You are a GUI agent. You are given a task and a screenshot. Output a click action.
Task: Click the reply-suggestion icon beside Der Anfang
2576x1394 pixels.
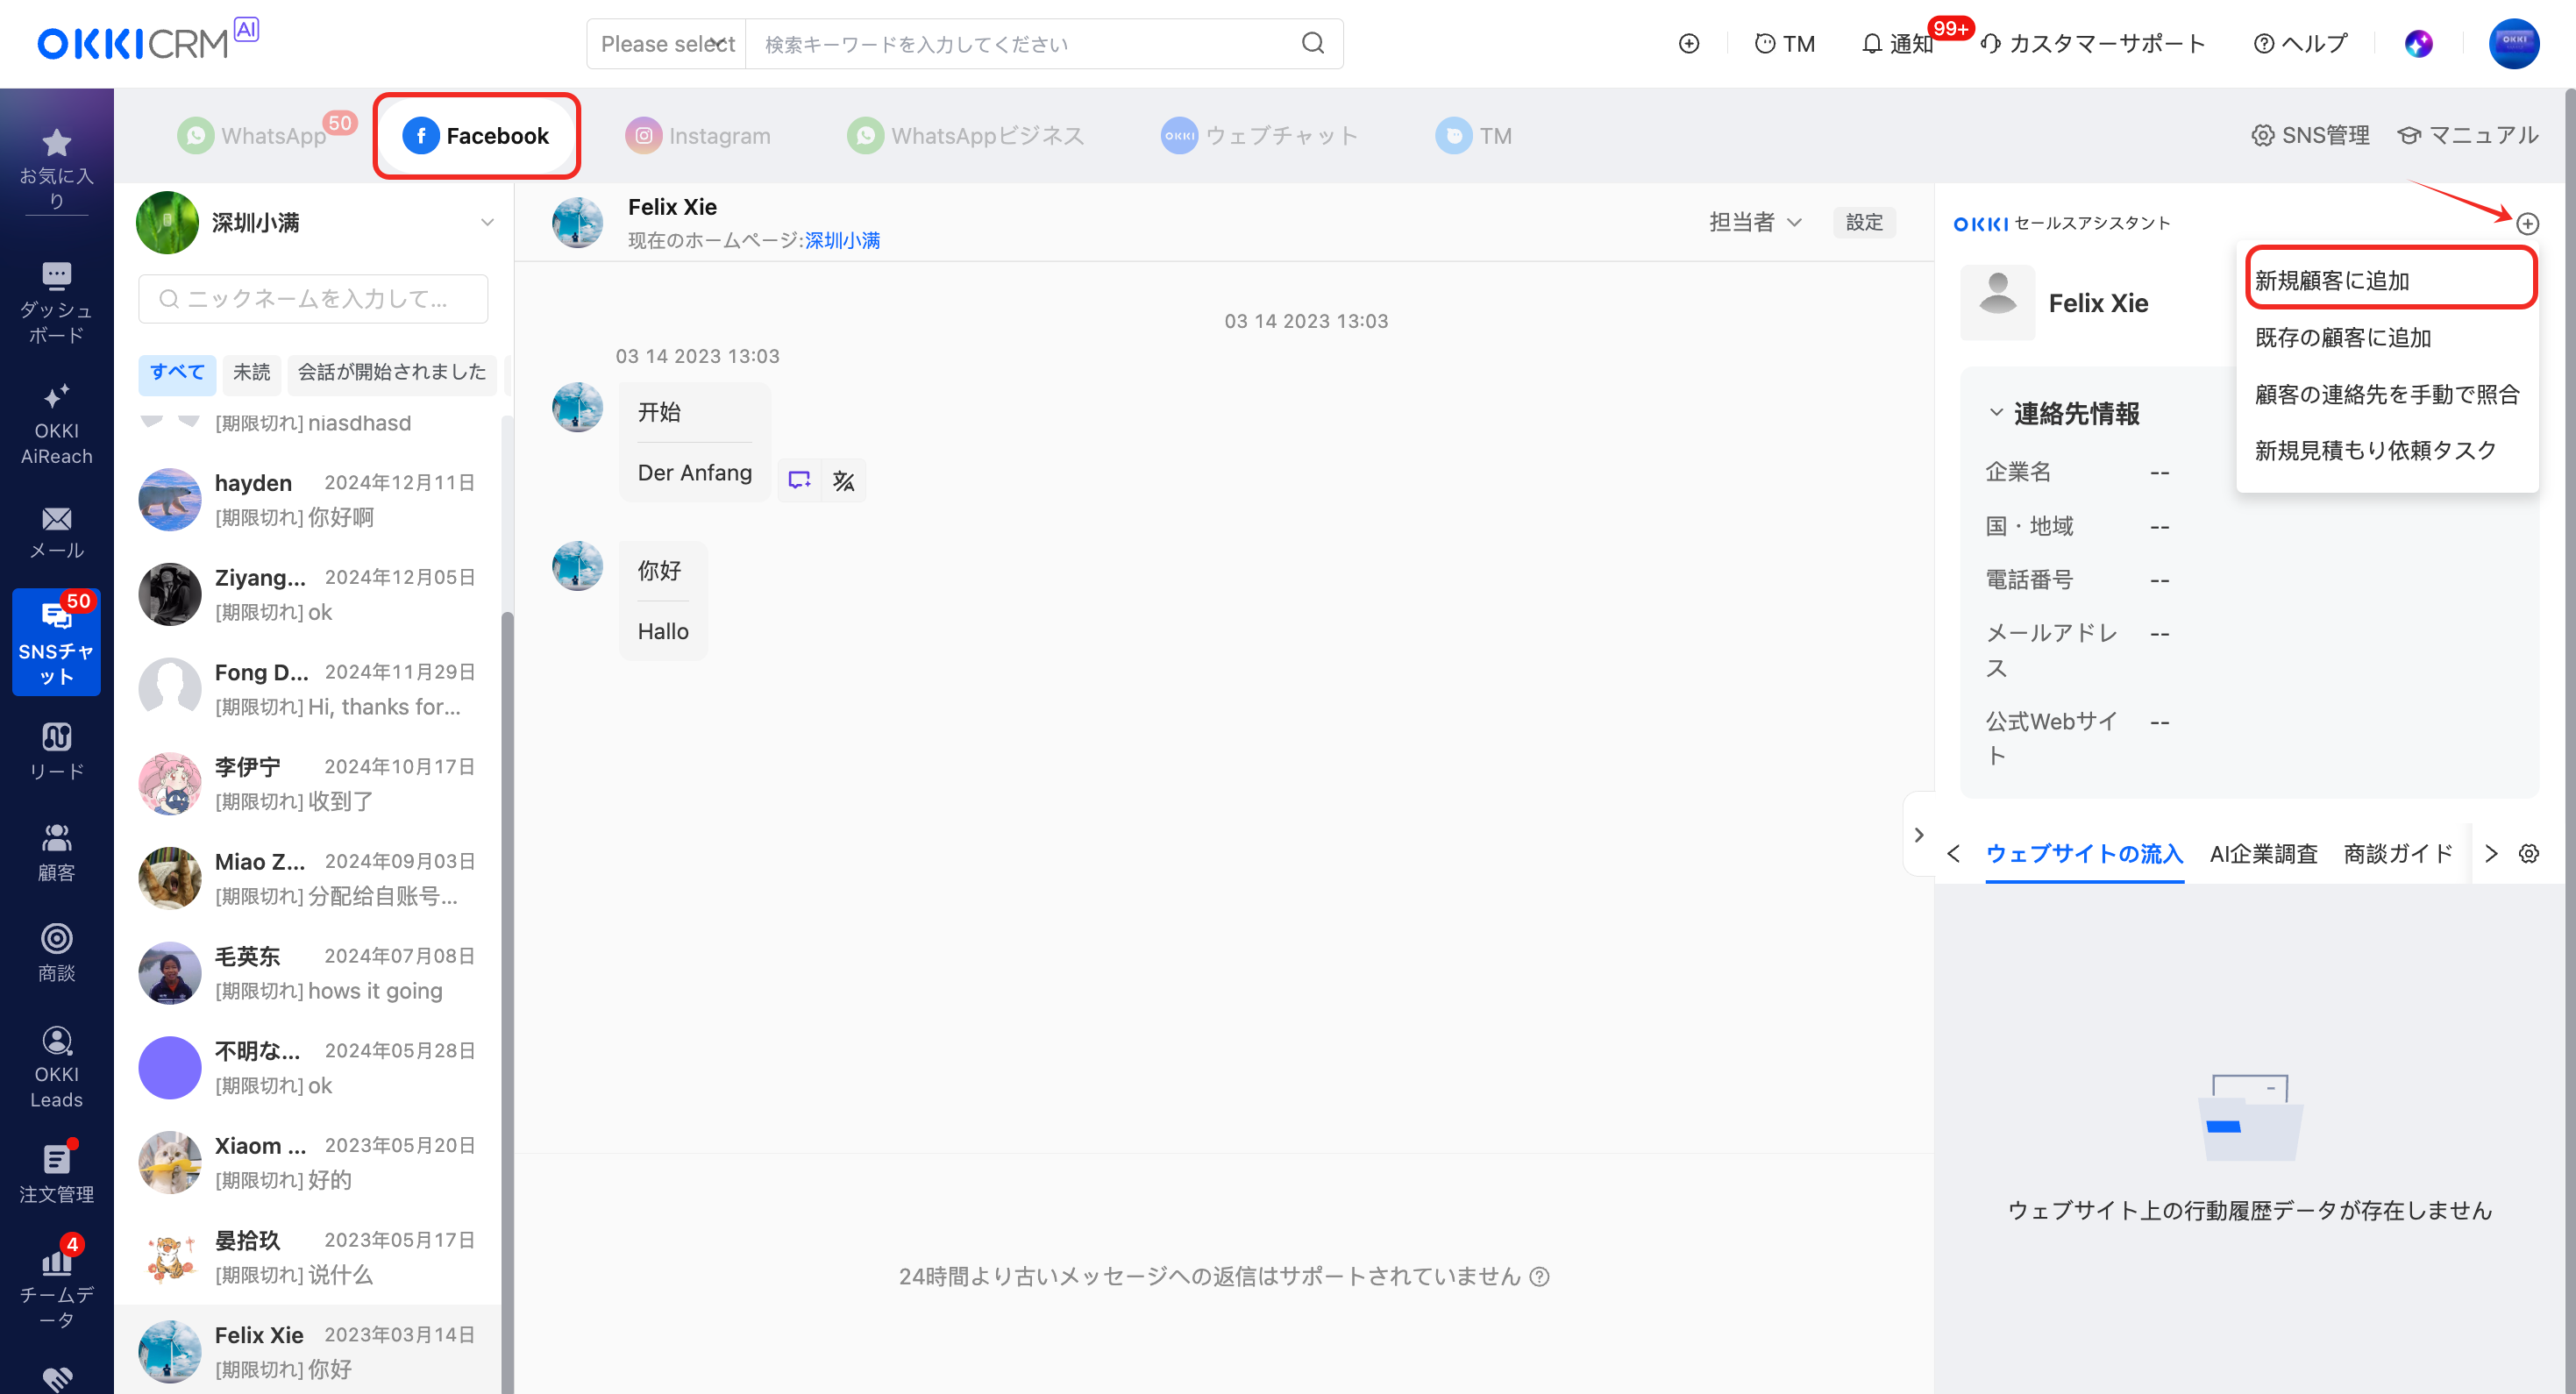pos(799,480)
